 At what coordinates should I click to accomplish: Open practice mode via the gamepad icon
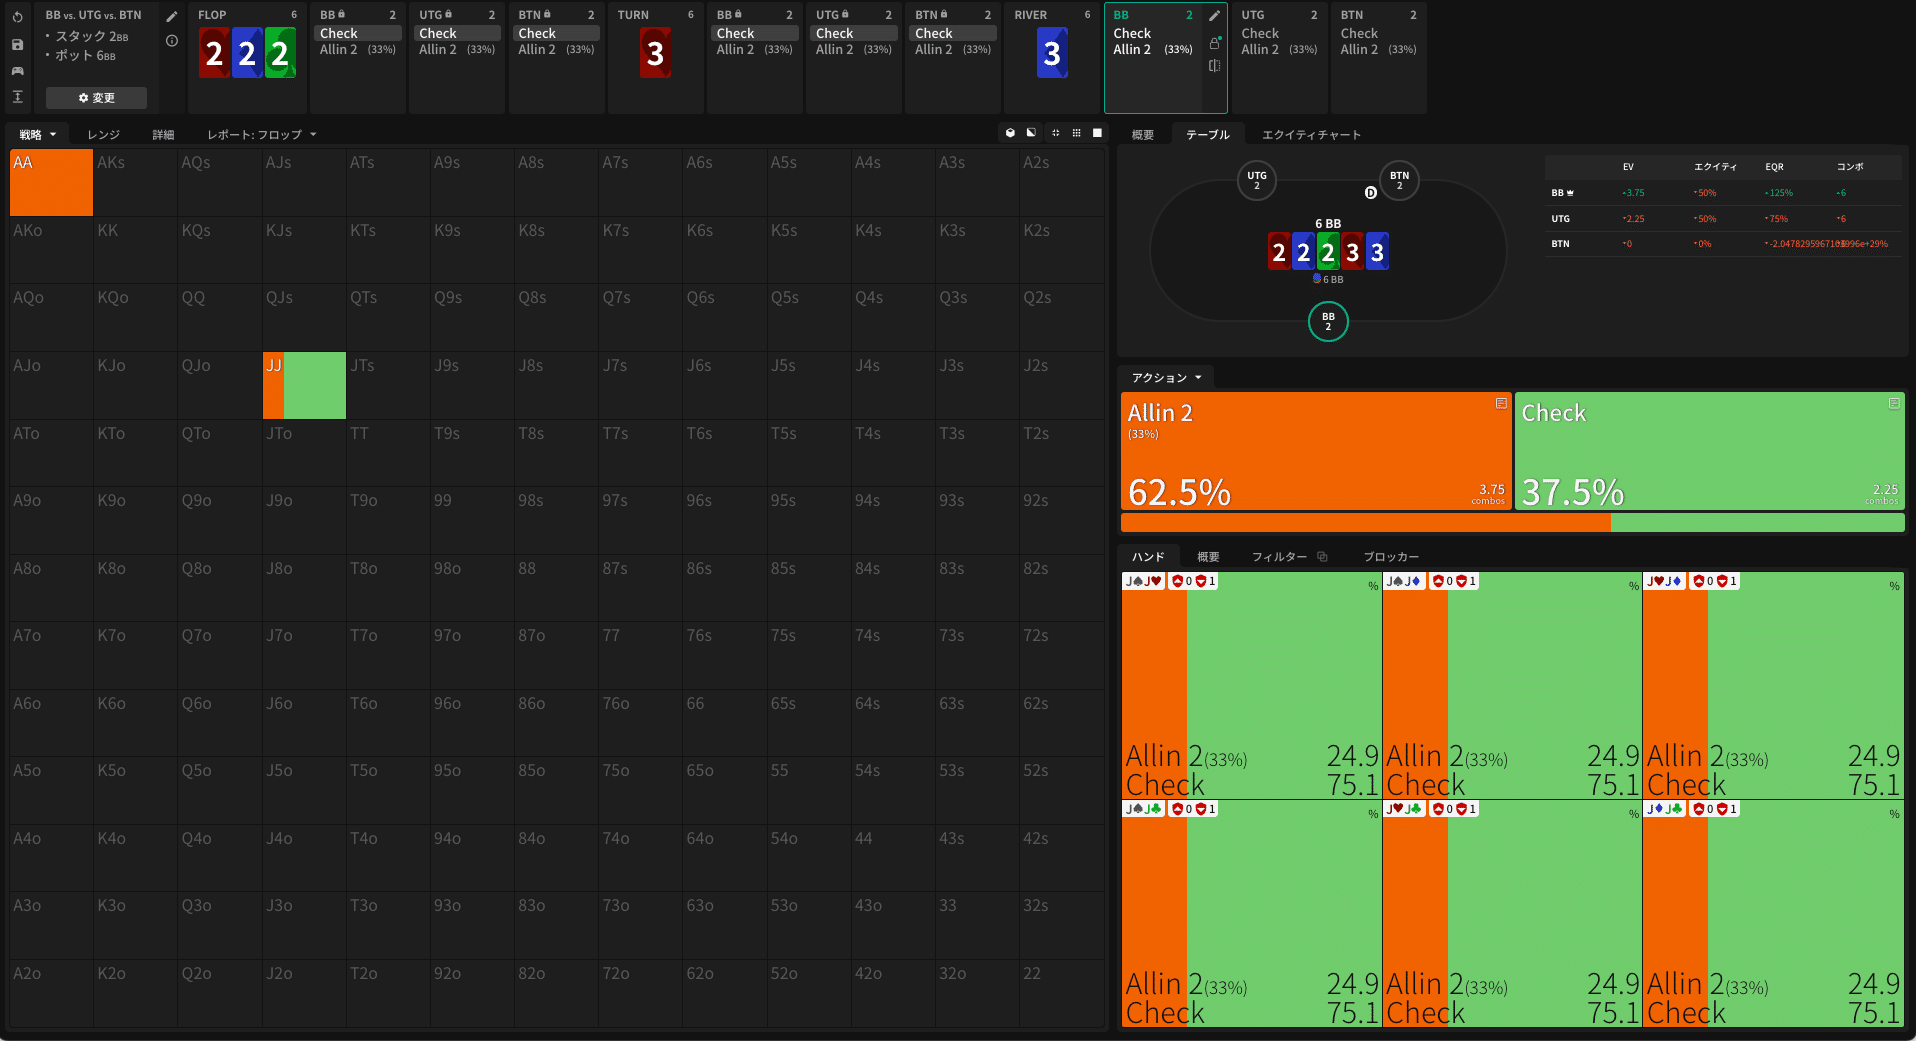(x=17, y=71)
